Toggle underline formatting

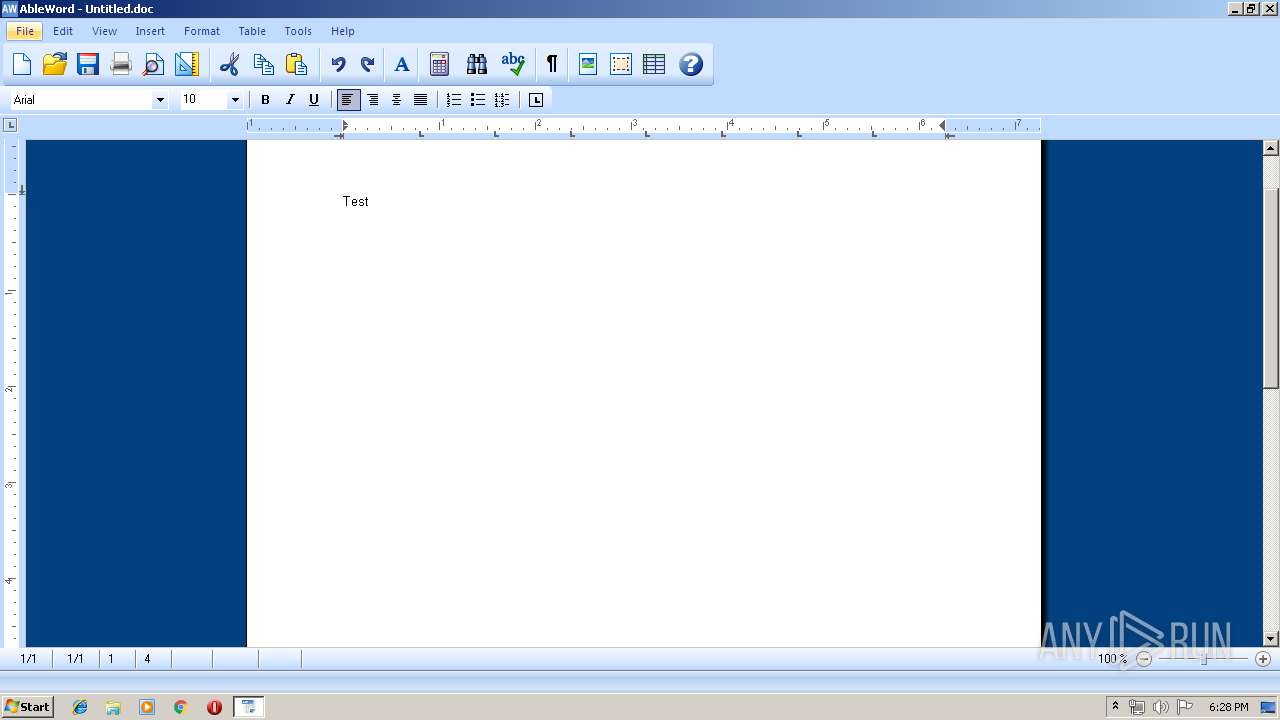click(314, 100)
